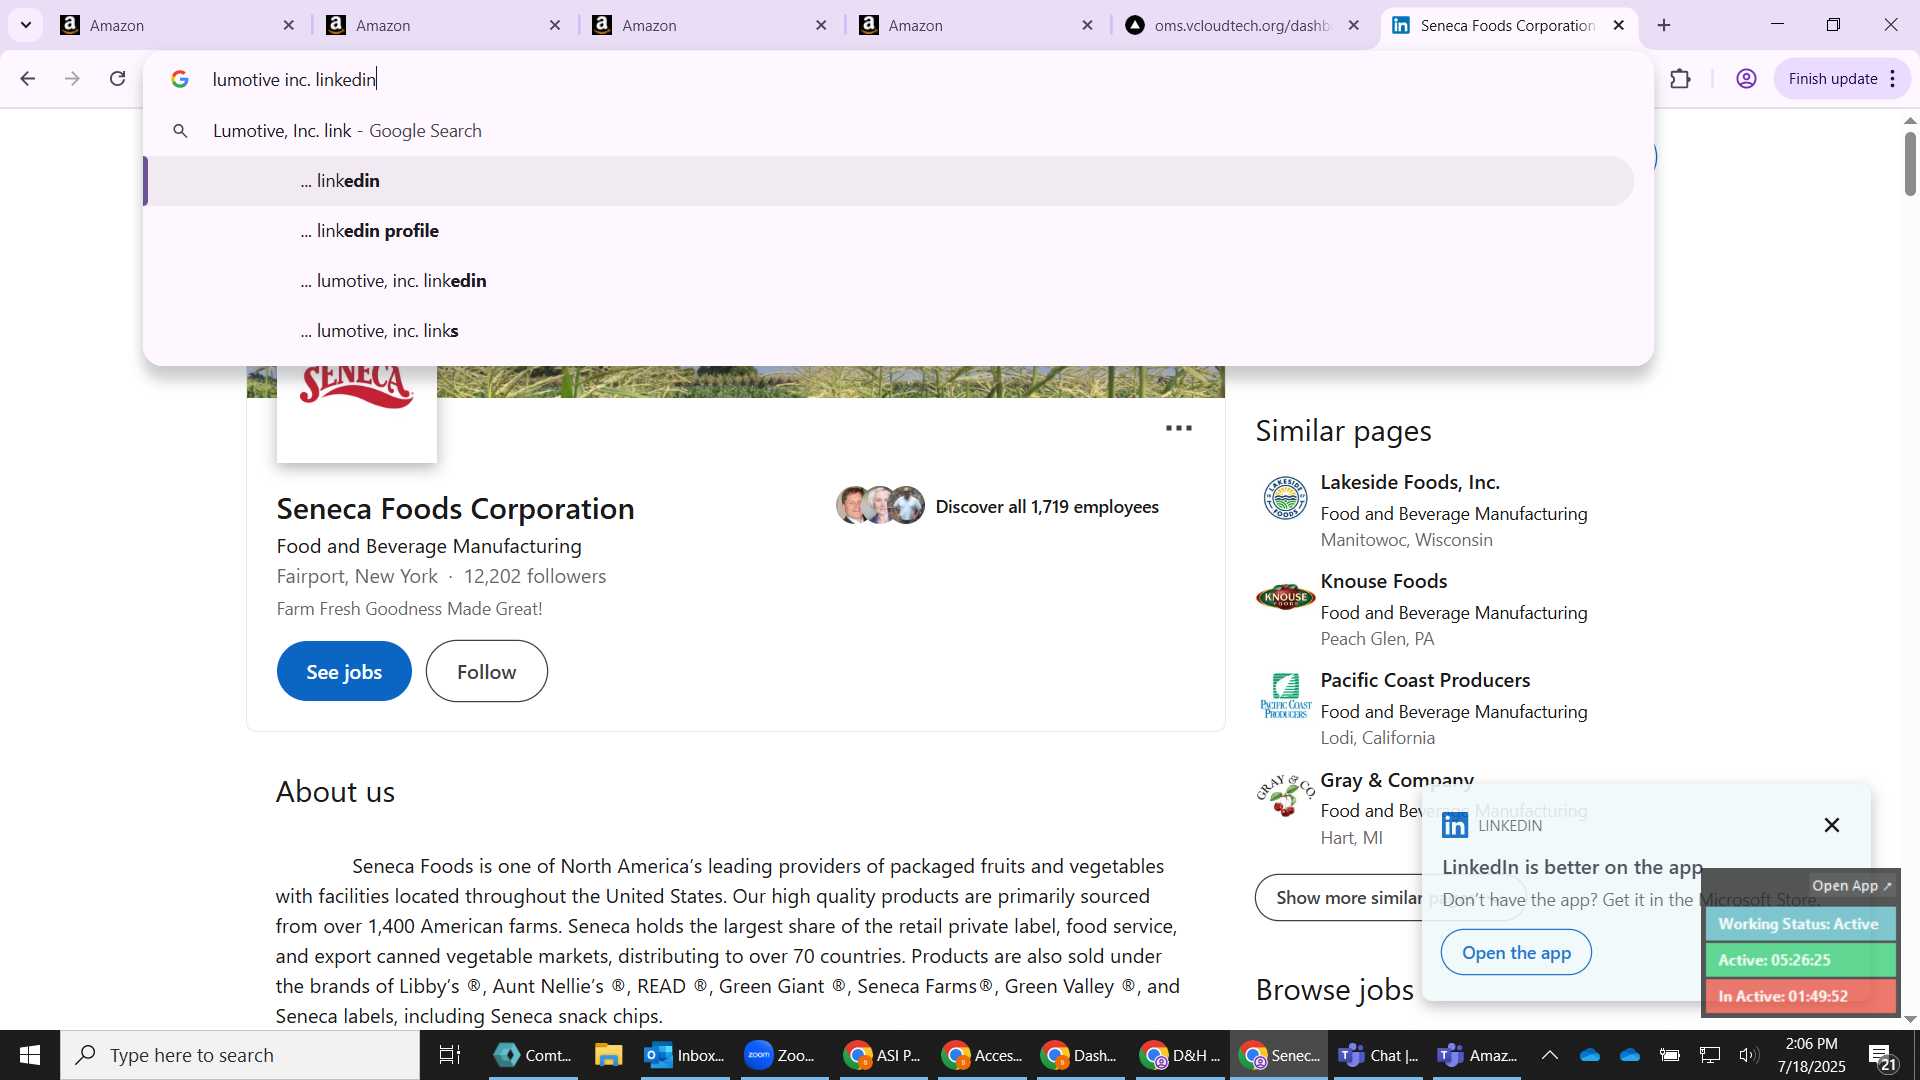Viewport: 1920px width, 1080px height.
Task: Open the Chrome profile icon
Action: click(x=1746, y=79)
